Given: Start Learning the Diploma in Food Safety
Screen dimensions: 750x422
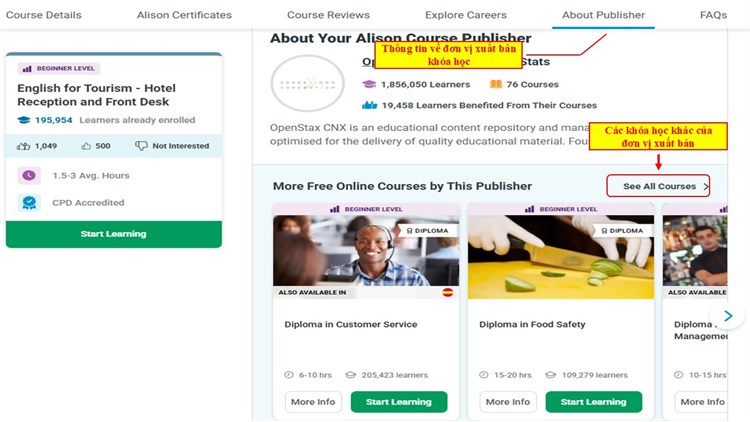Looking at the screenshot, I should click(593, 402).
